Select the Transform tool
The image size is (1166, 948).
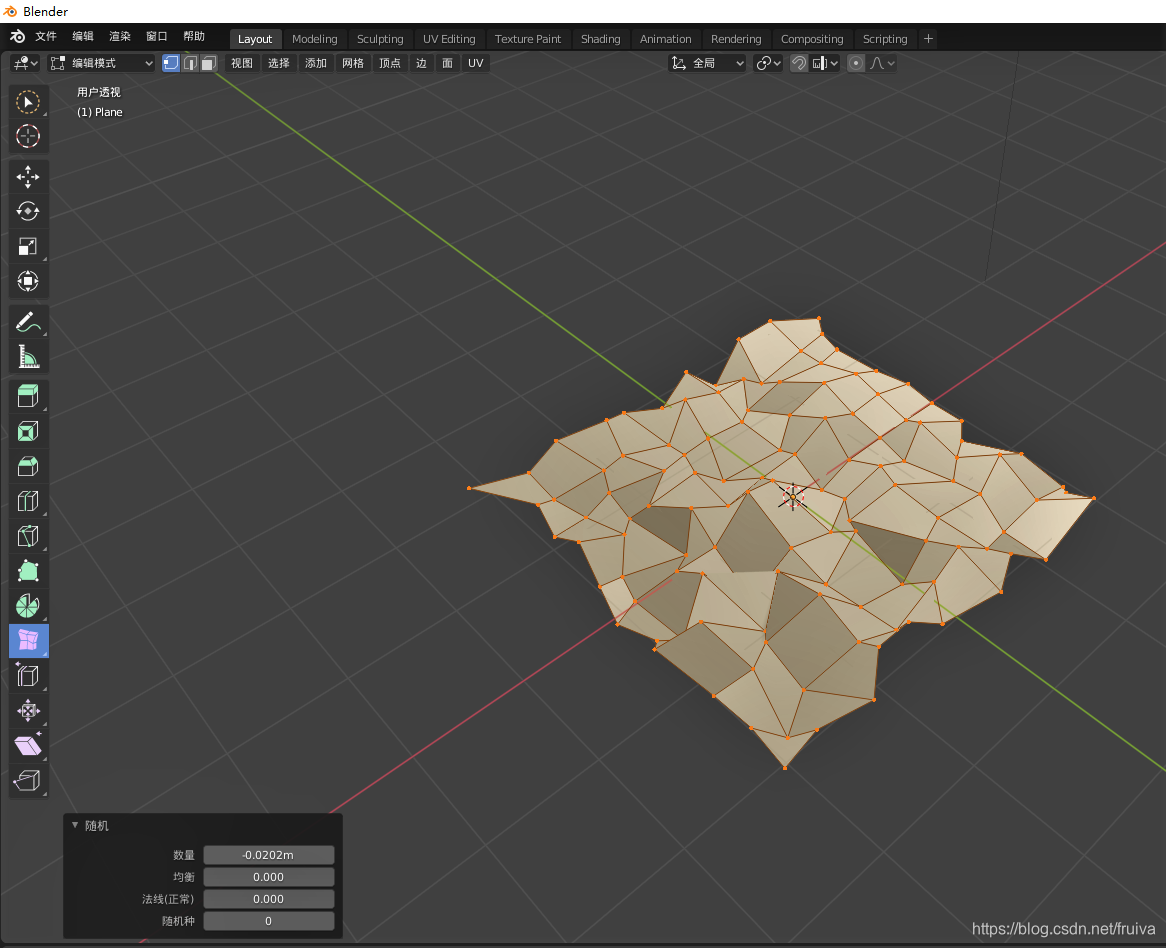pos(28,281)
